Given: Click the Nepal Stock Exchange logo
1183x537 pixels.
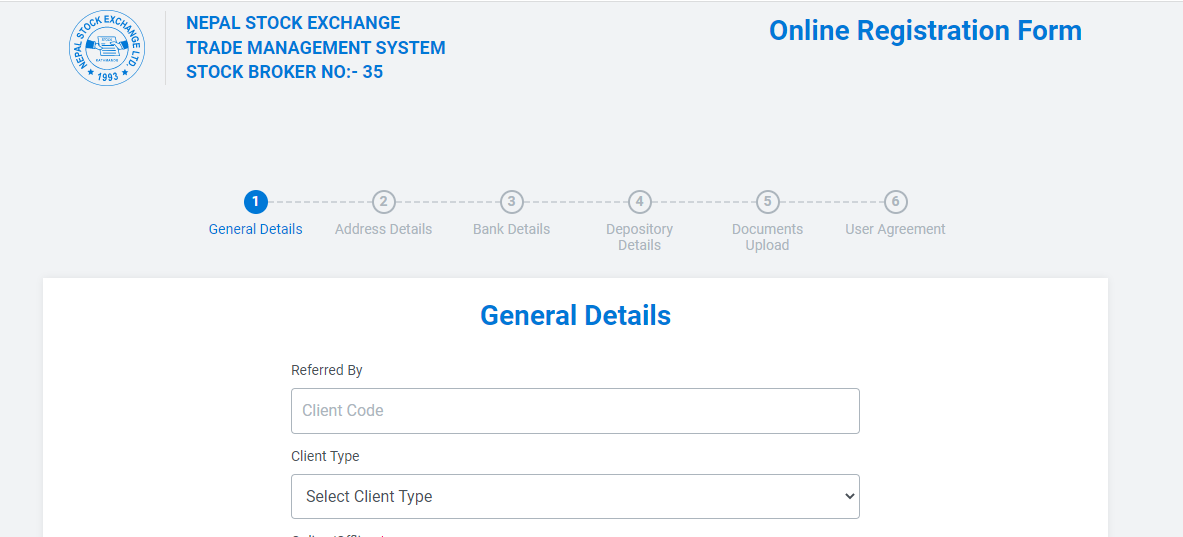Looking at the screenshot, I should click(107, 48).
